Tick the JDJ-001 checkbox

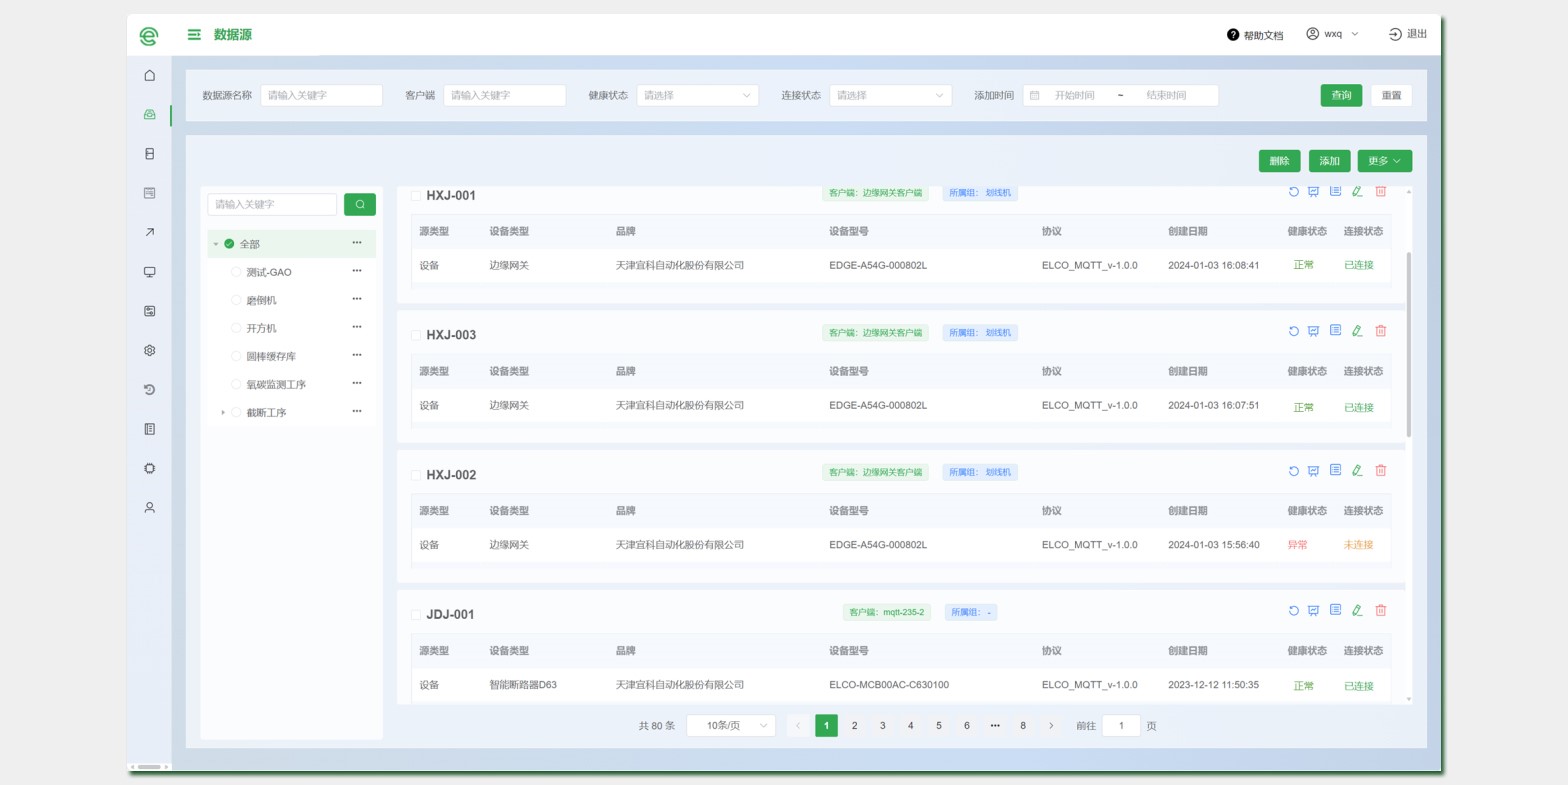pyautogui.click(x=416, y=615)
